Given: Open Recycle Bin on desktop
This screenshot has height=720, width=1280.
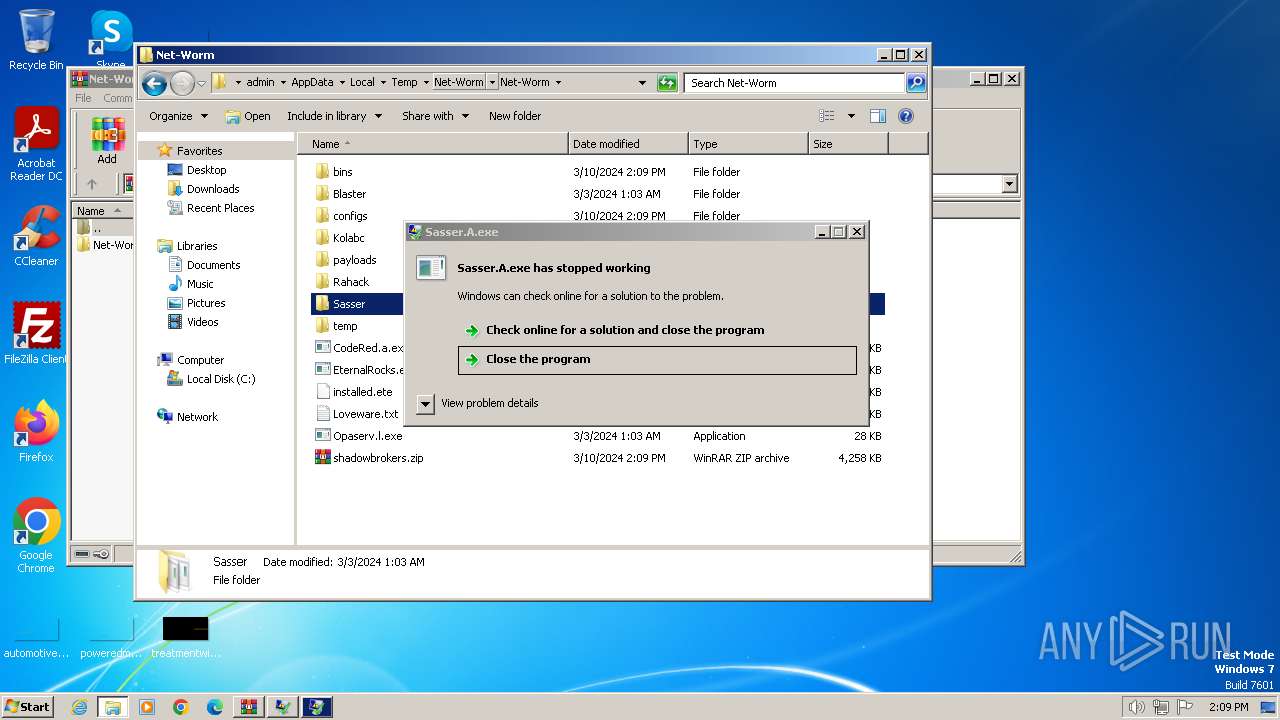Looking at the screenshot, I should click(36, 40).
